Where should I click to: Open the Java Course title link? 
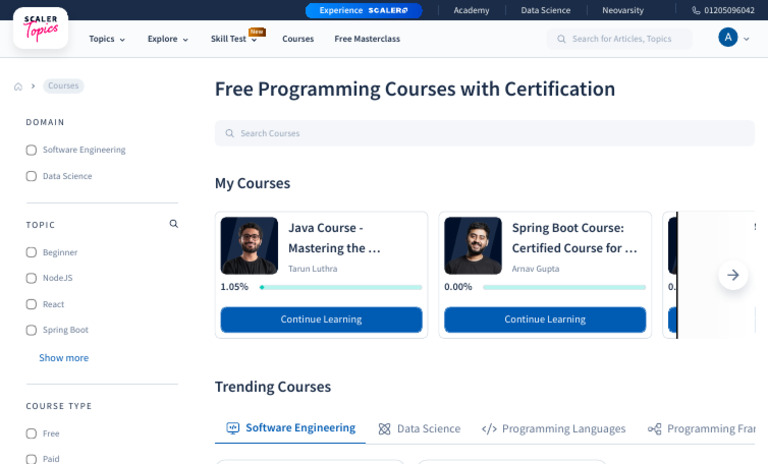pos(334,238)
